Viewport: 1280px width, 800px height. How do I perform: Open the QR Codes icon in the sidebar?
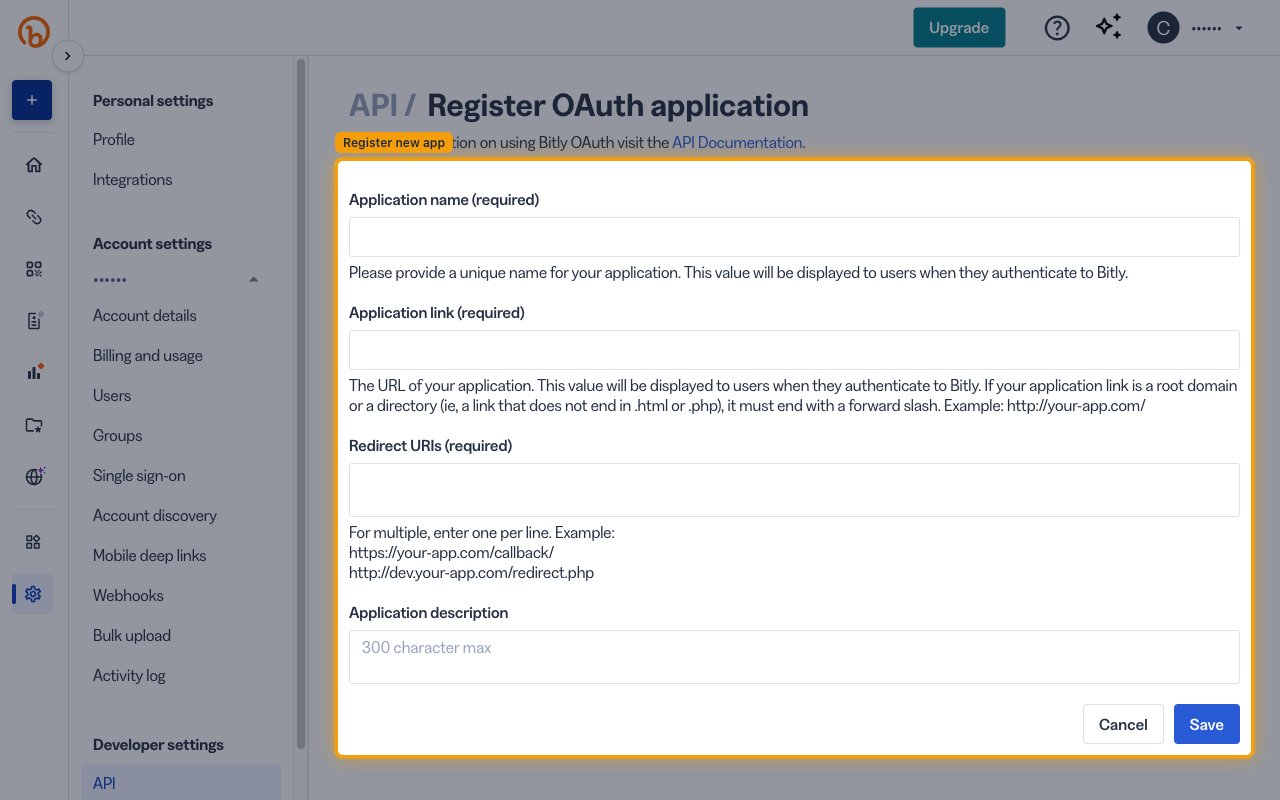[x=34, y=269]
